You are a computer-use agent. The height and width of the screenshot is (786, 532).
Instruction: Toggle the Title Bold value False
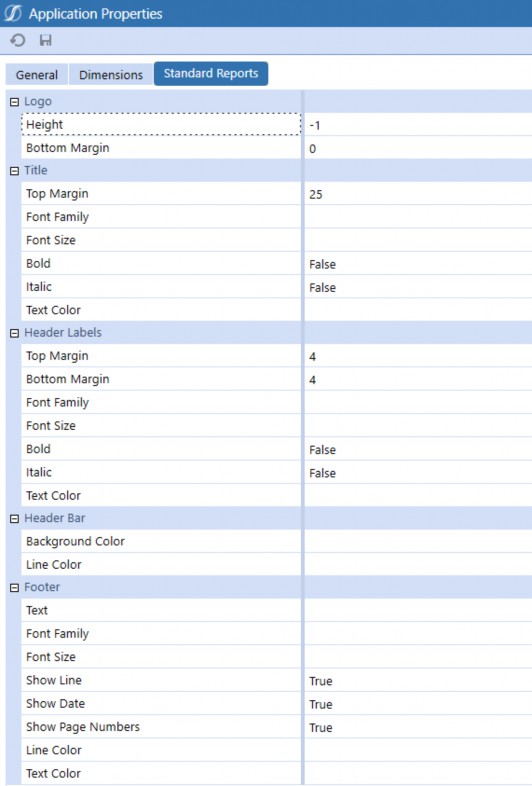click(x=418, y=264)
